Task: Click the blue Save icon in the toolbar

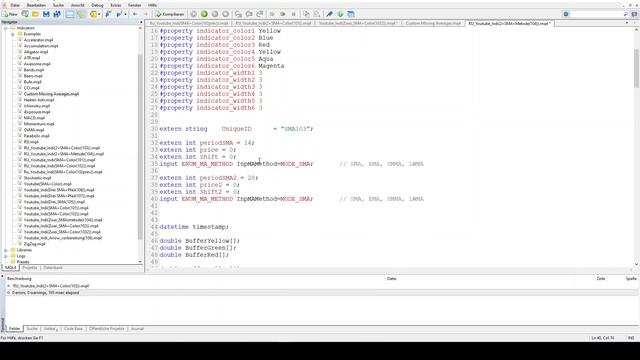Action: pos(46,14)
